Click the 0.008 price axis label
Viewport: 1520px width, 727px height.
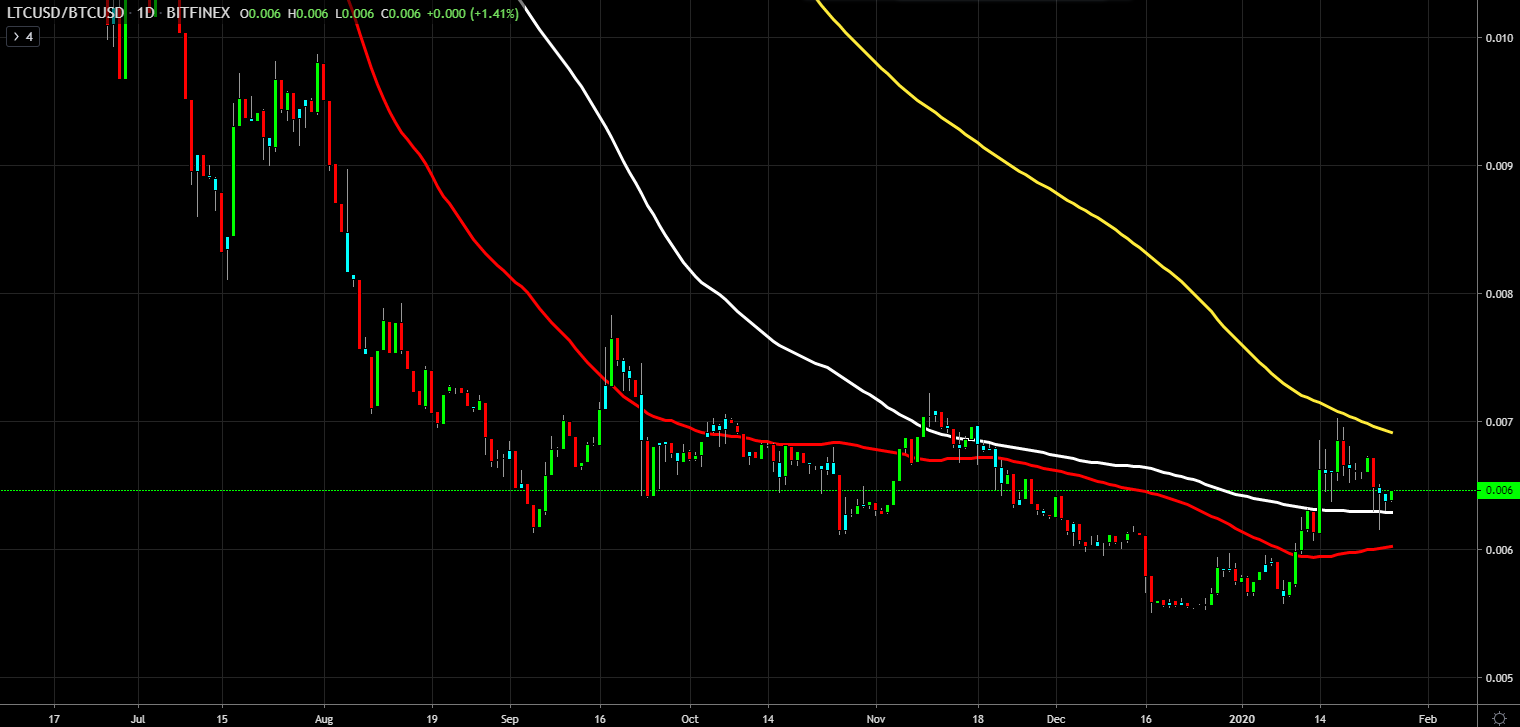pos(1497,294)
